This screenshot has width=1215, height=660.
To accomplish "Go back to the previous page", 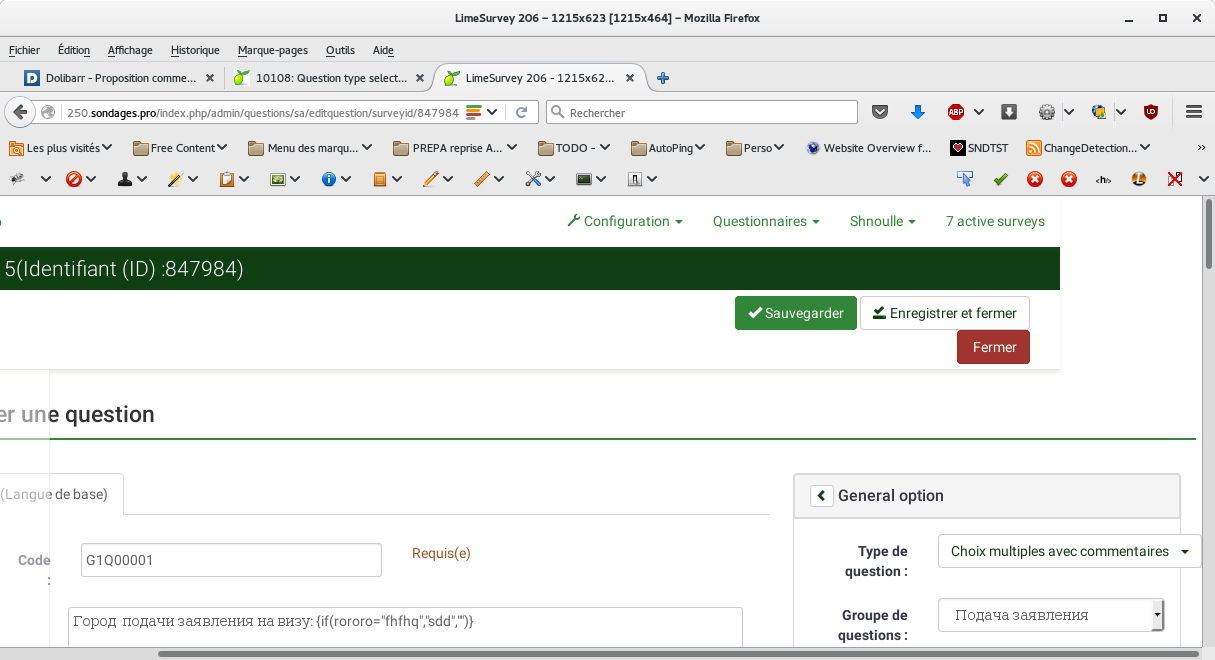I will tap(20, 112).
